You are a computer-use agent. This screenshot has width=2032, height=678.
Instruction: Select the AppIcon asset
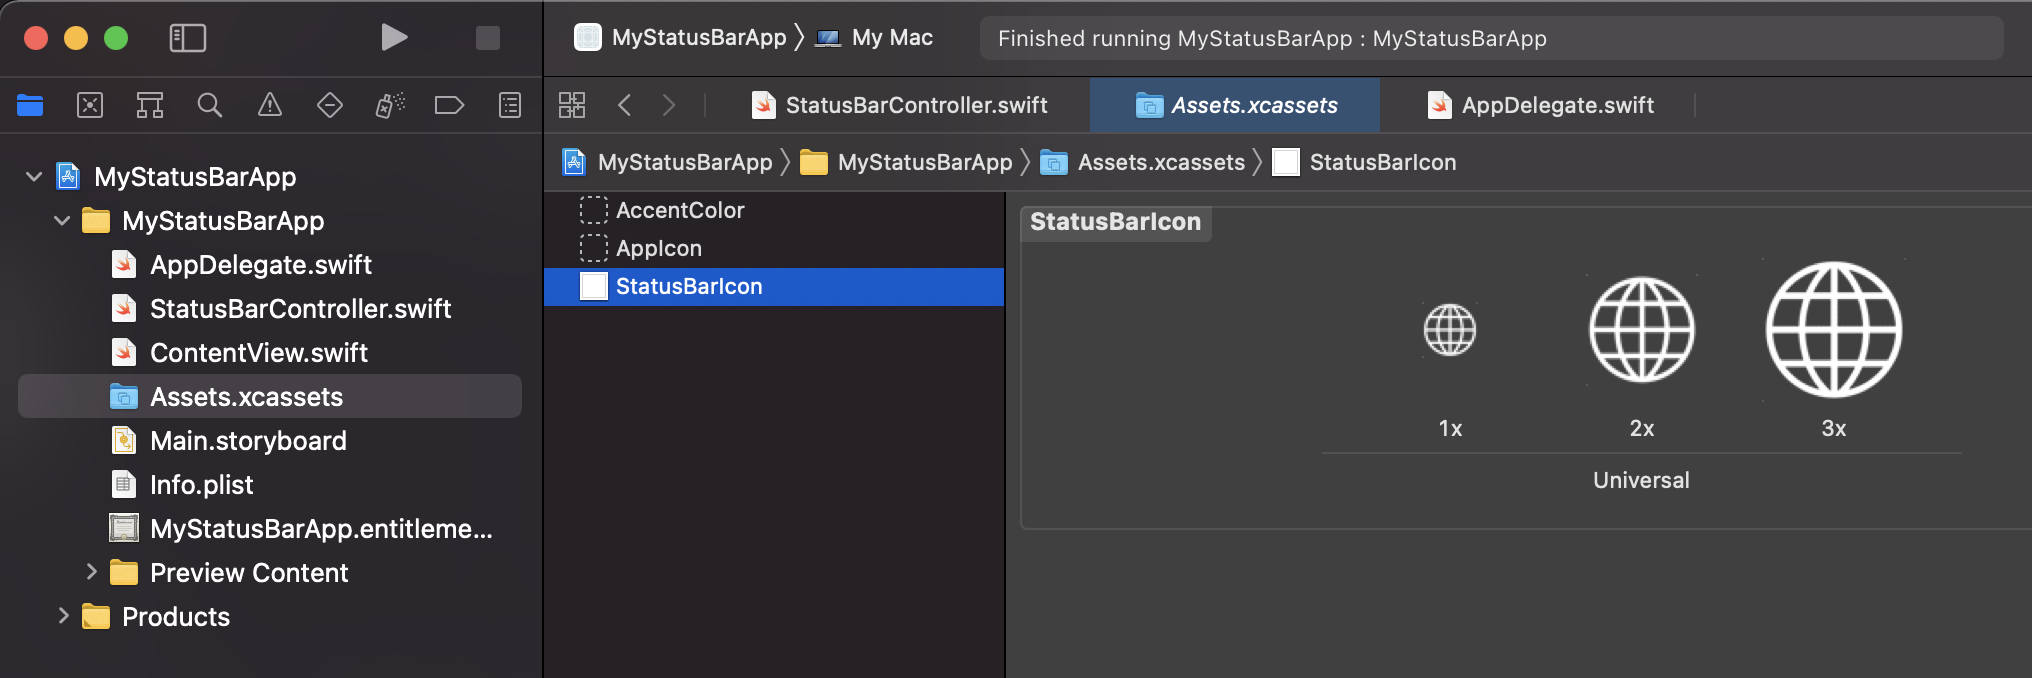(x=774, y=248)
